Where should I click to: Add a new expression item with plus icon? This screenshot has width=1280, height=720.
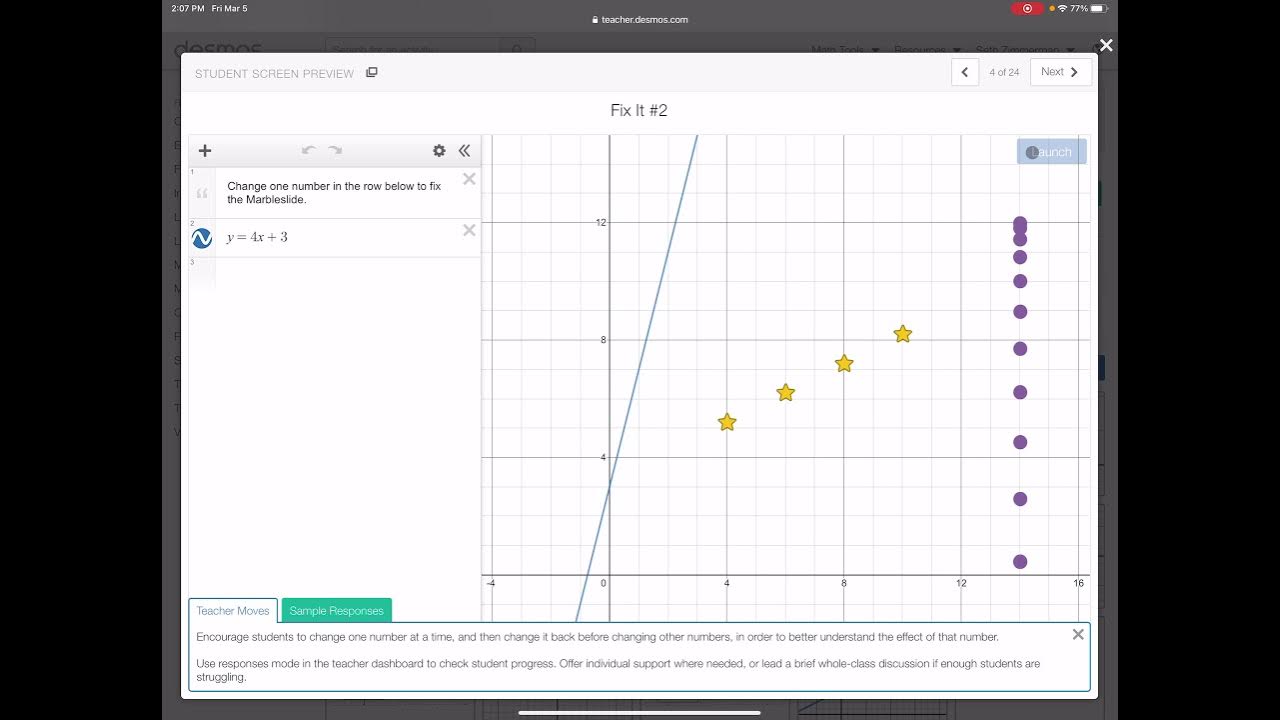click(205, 151)
